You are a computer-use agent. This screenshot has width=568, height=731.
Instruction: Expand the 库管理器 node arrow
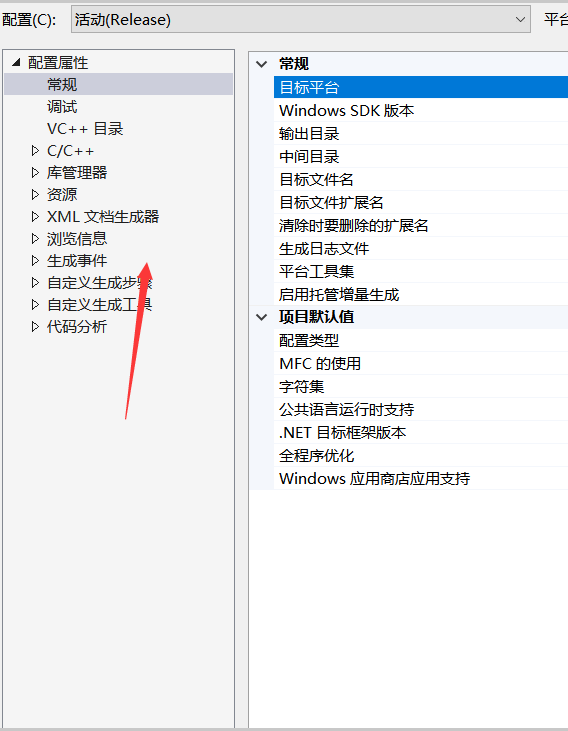pos(35,172)
